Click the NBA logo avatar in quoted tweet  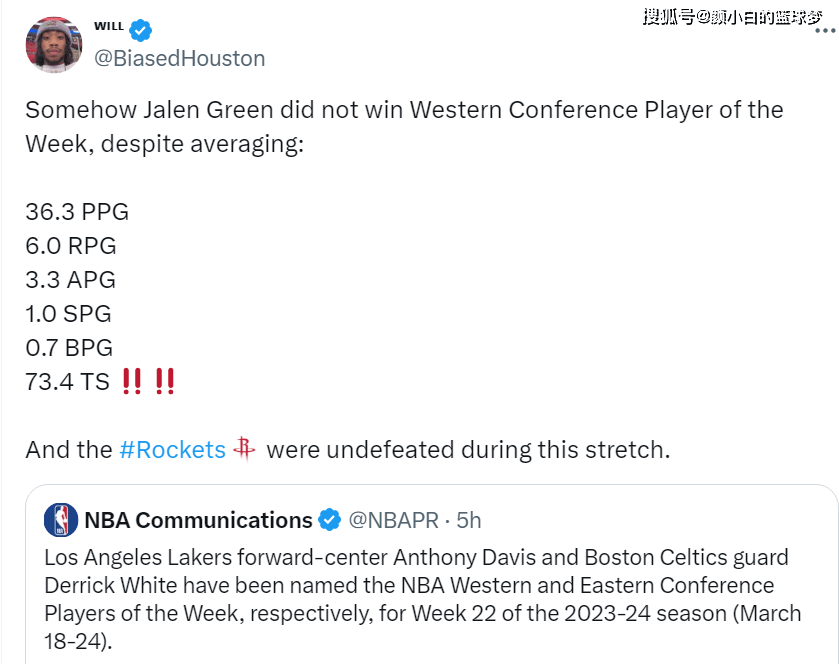pos(61,520)
